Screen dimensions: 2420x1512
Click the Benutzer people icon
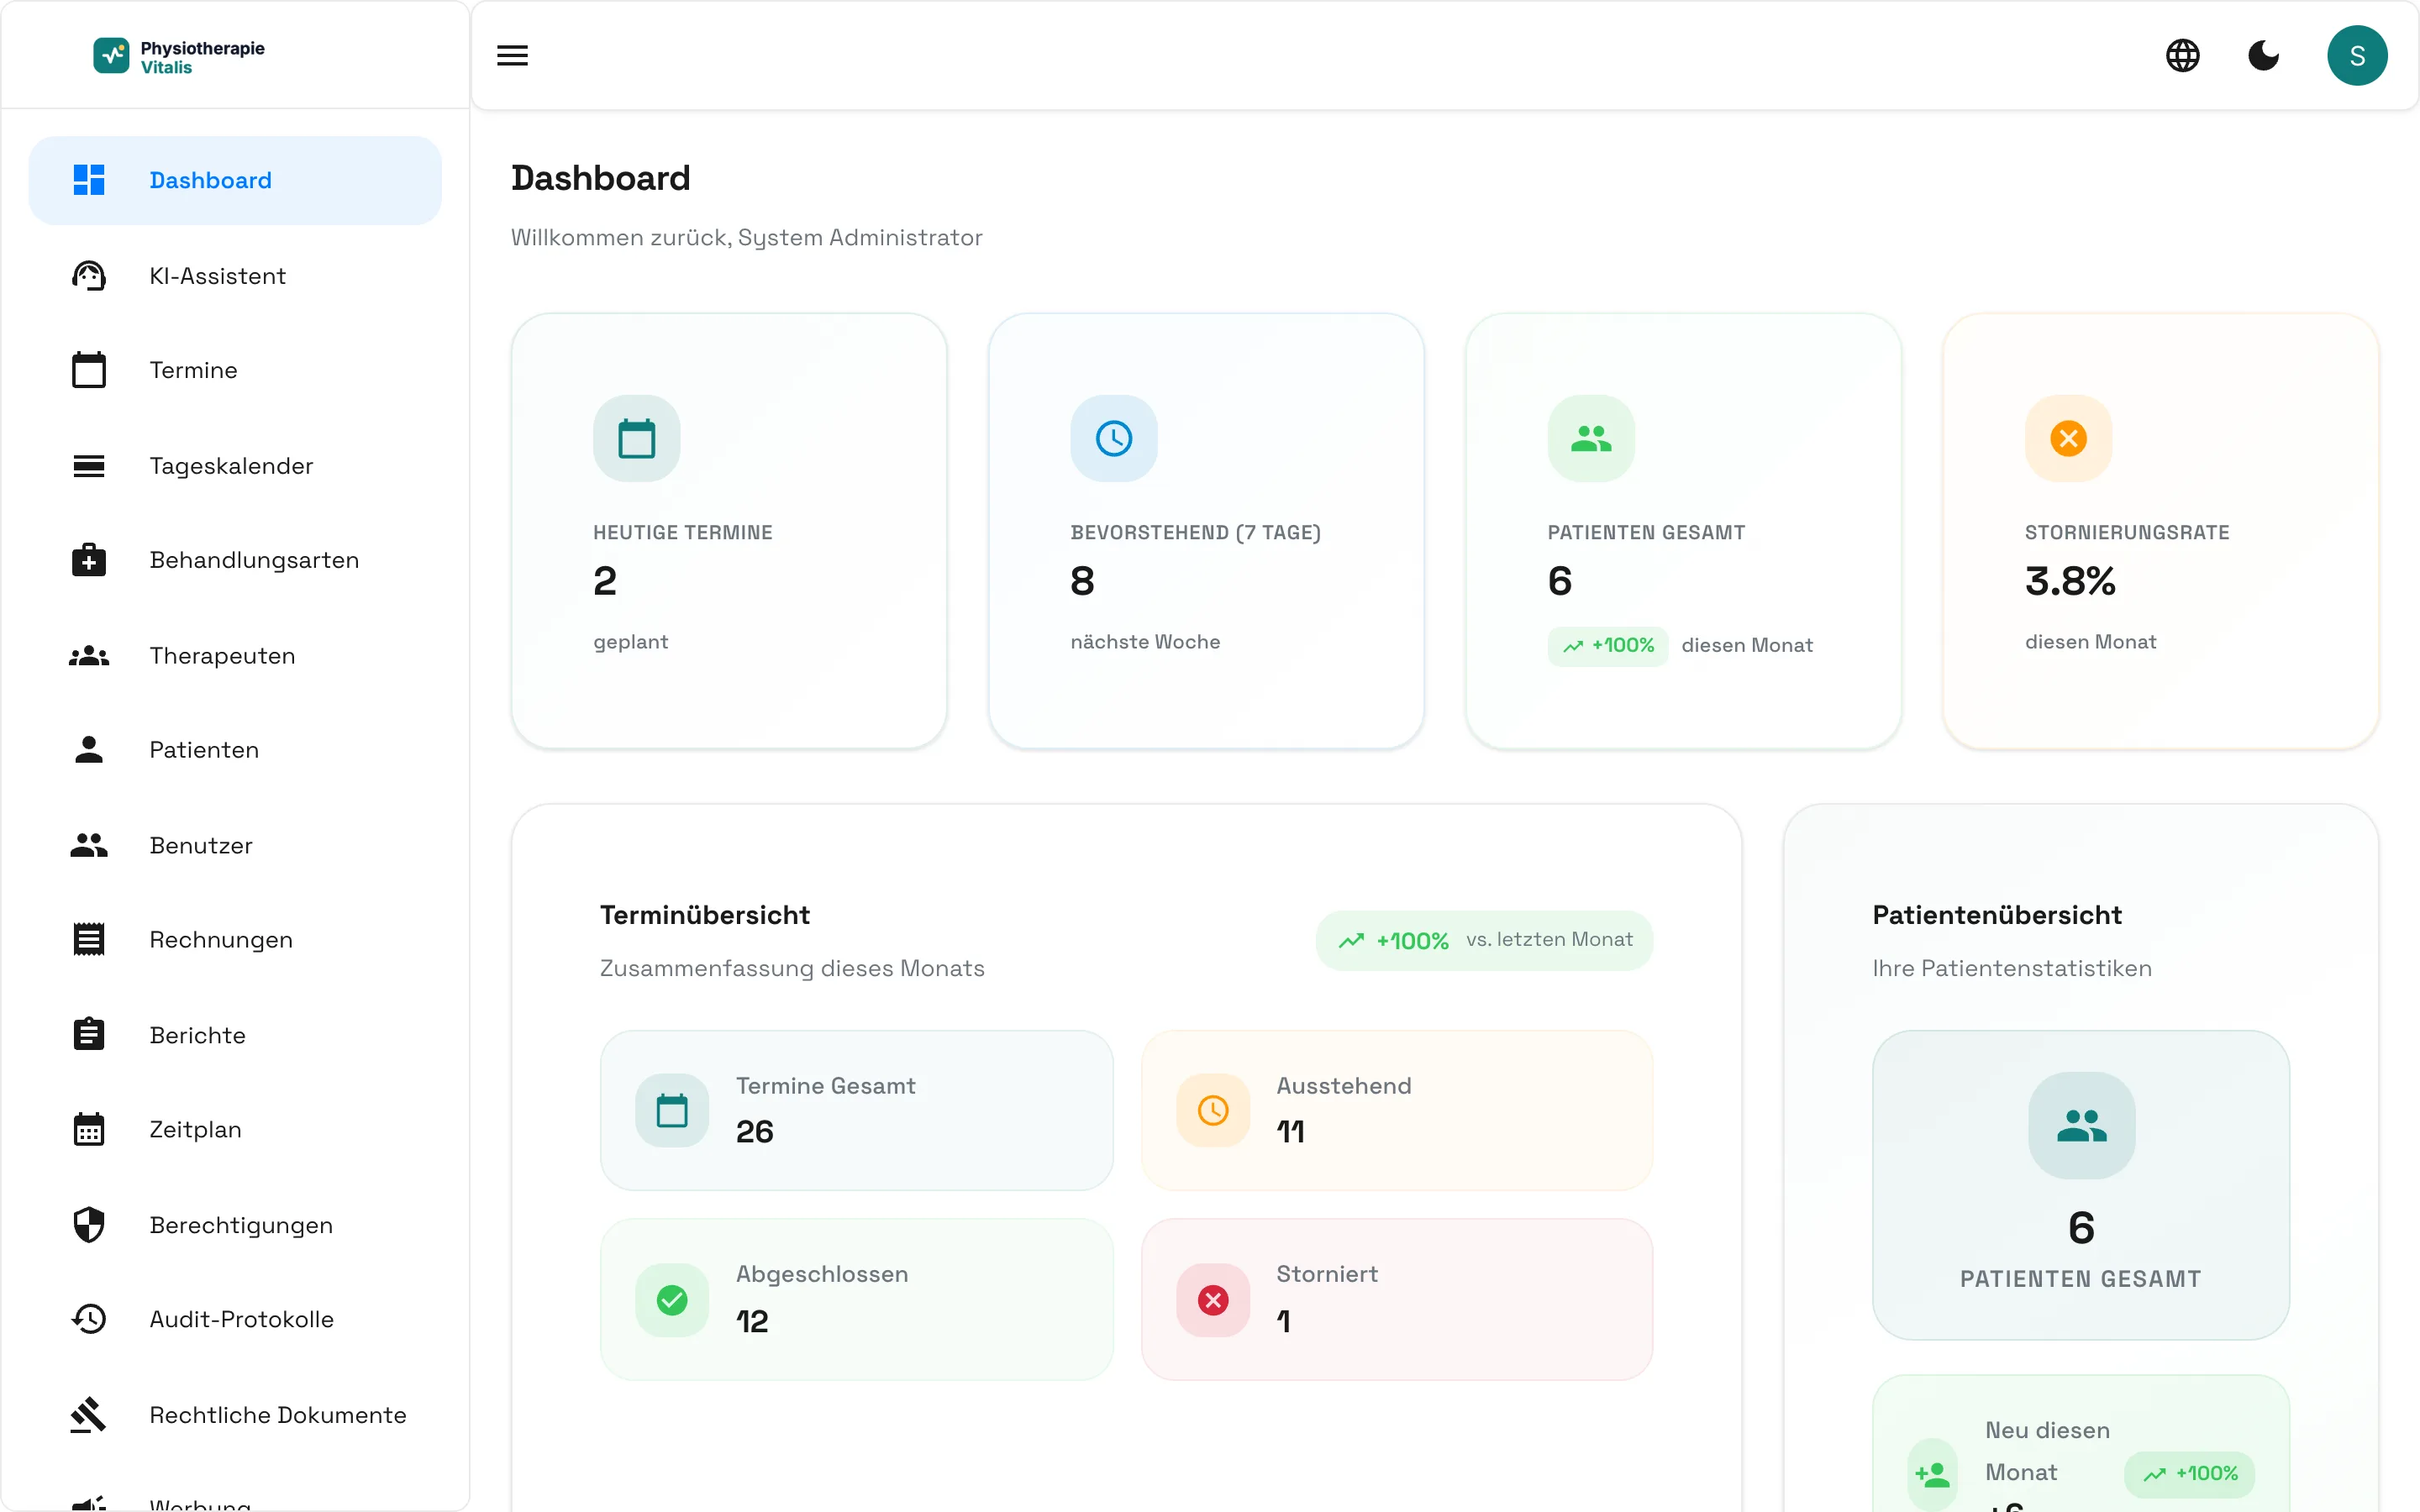pyautogui.click(x=89, y=845)
